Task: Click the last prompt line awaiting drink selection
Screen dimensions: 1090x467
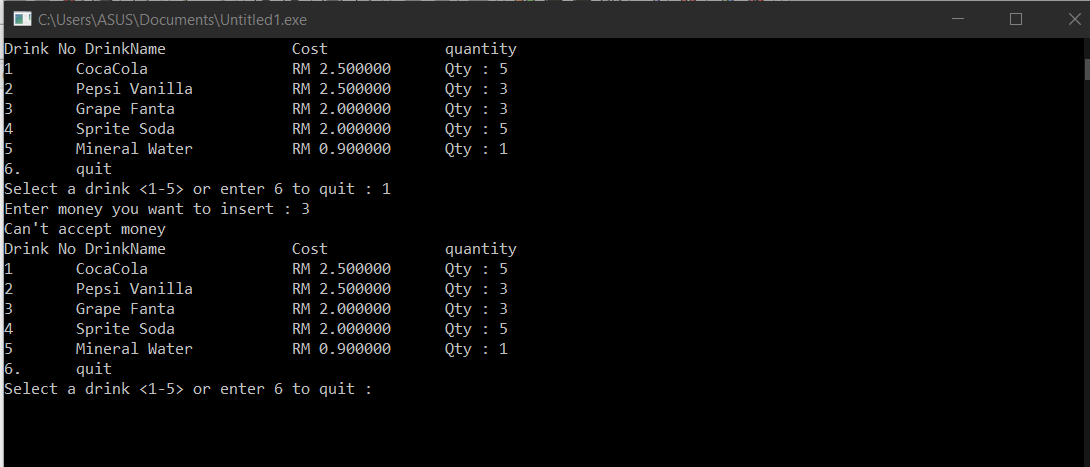Action: click(x=188, y=388)
